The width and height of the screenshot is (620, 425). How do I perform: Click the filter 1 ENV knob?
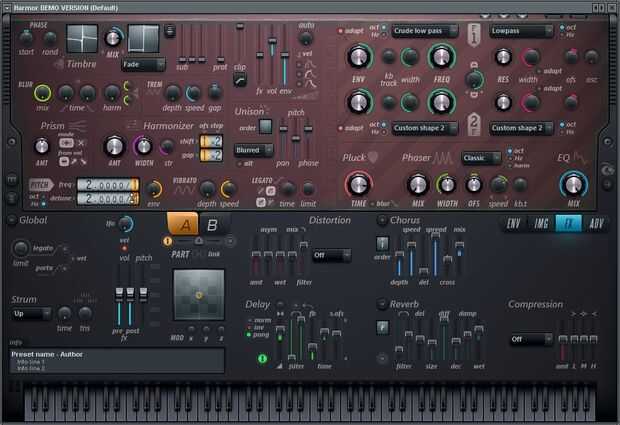(359, 57)
